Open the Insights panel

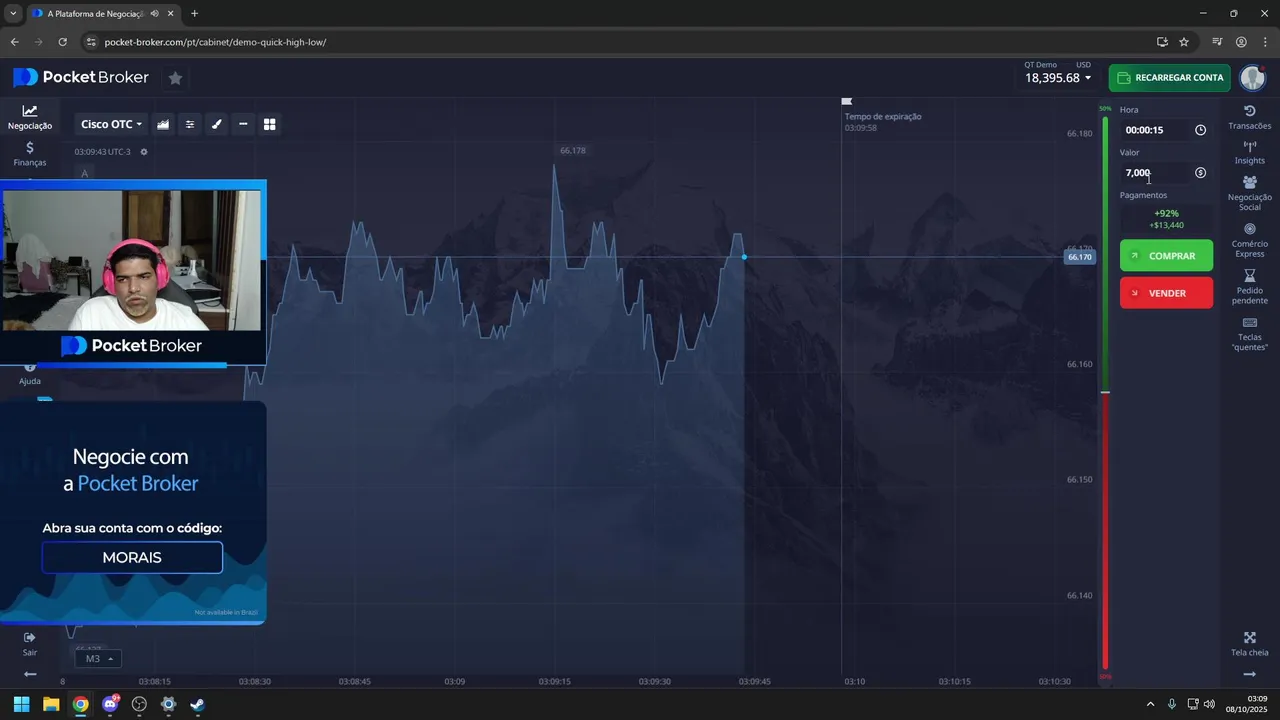coord(1249,152)
